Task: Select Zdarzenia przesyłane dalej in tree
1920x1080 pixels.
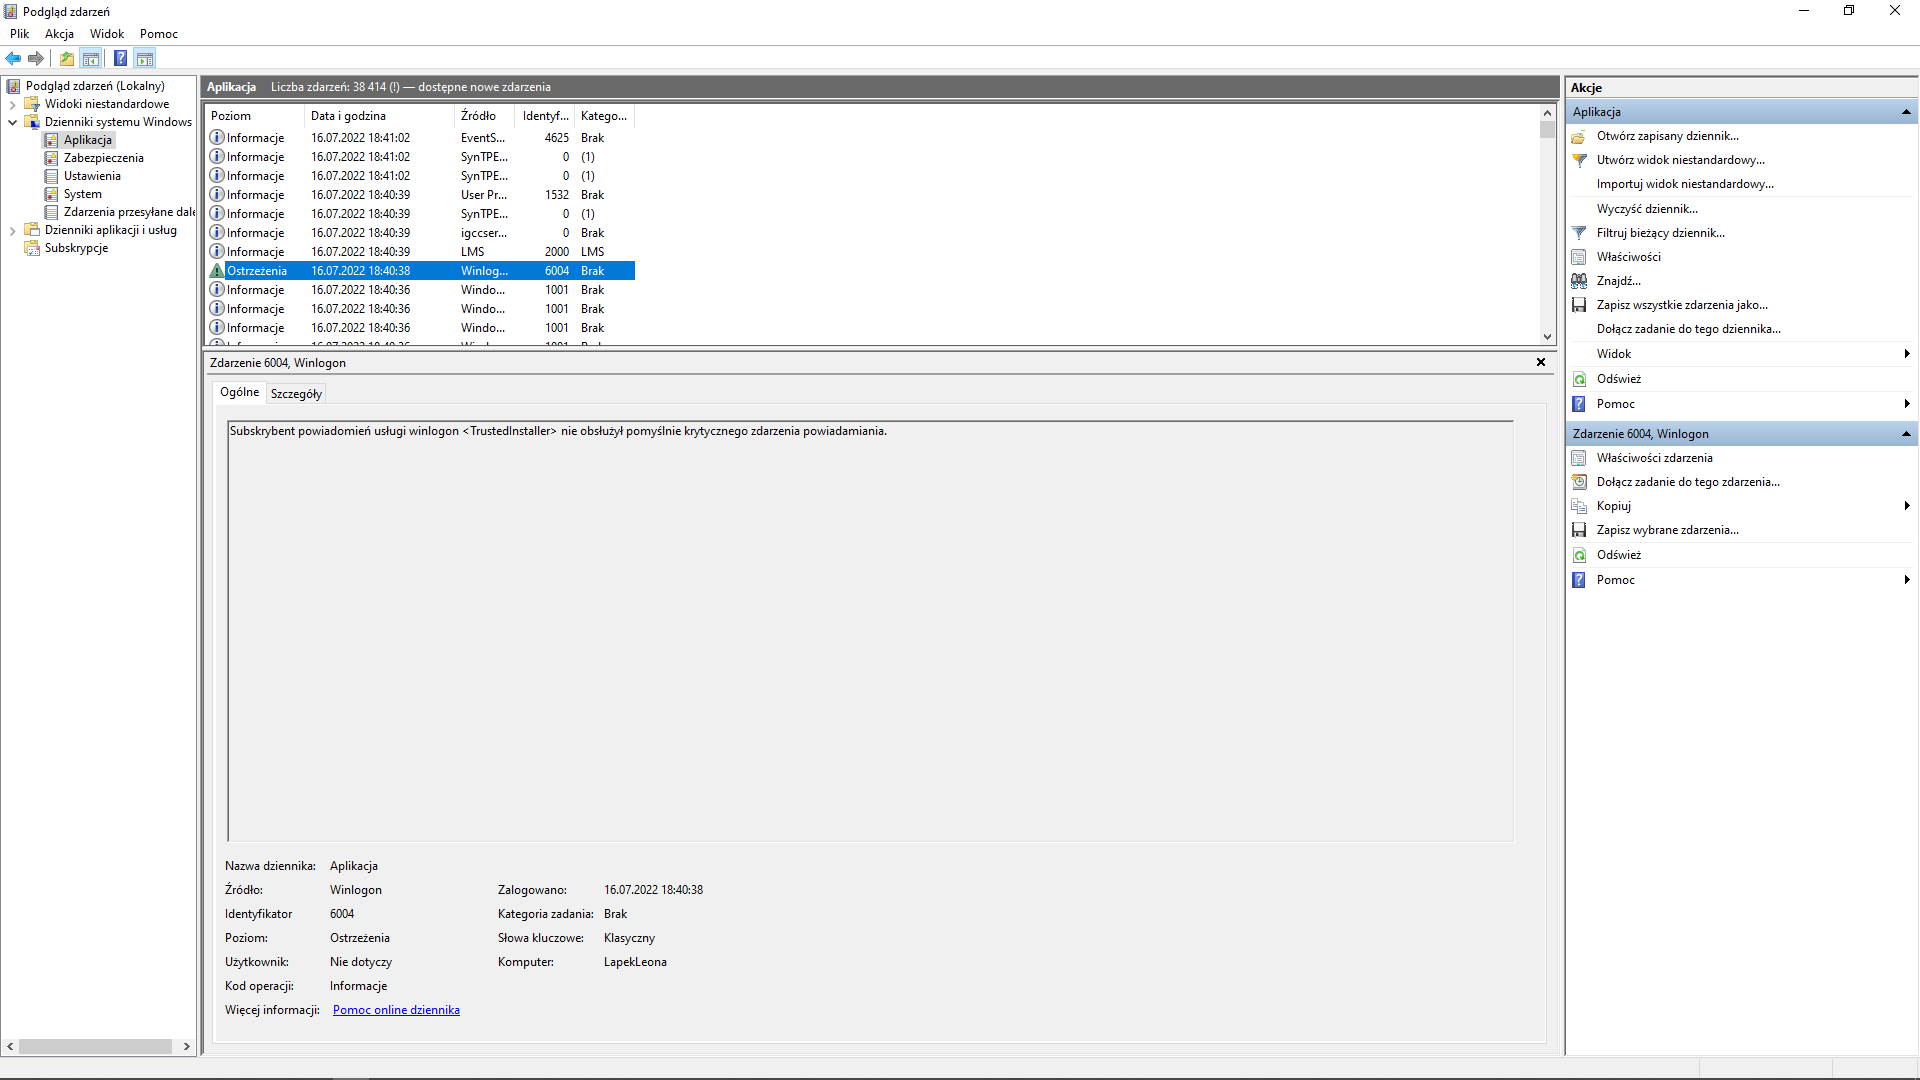Action: [x=129, y=212]
